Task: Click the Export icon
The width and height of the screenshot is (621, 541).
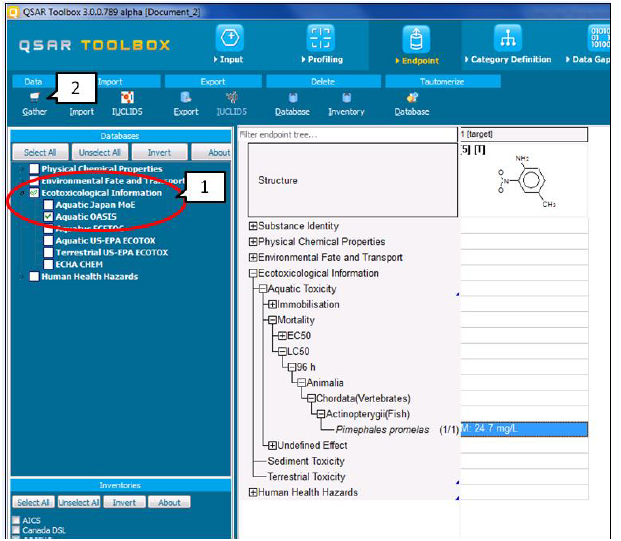Action: [186, 97]
